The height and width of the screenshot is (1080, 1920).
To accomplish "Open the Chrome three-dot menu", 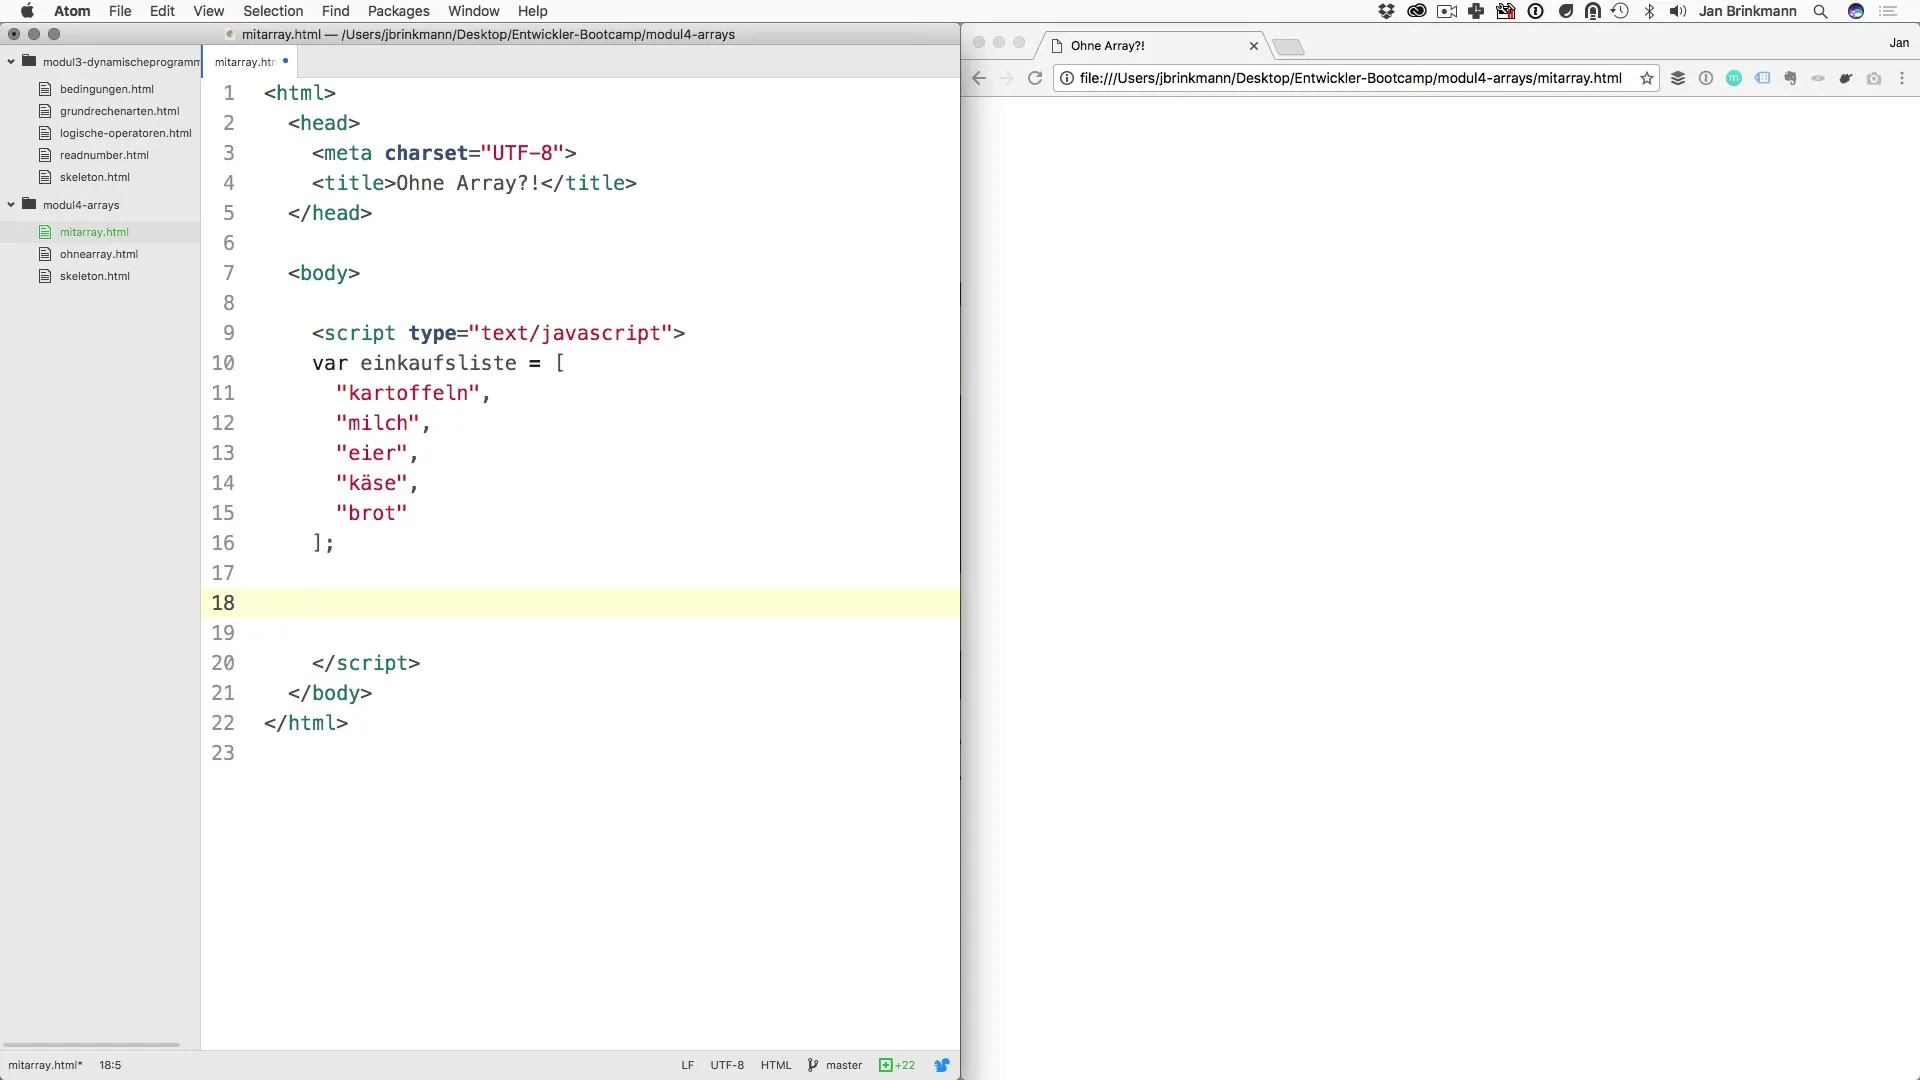I will pyautogui.click(x=1902, y=78).
